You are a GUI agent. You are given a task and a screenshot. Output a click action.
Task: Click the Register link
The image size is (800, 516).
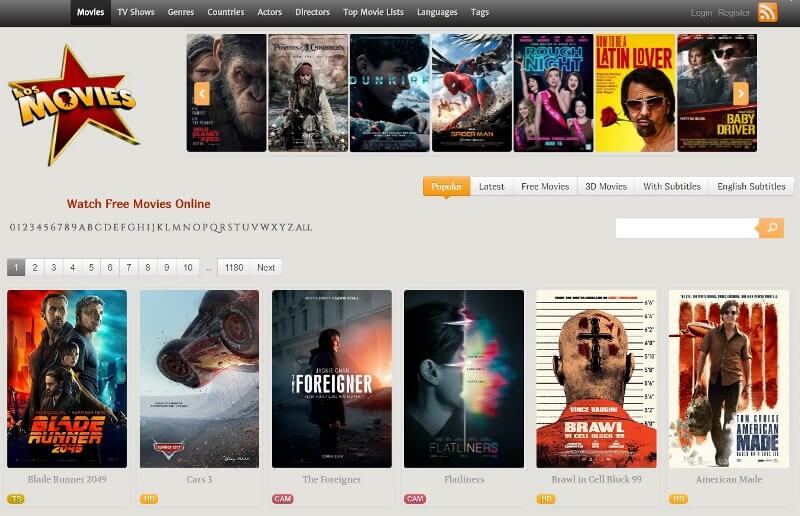point(734,13)
